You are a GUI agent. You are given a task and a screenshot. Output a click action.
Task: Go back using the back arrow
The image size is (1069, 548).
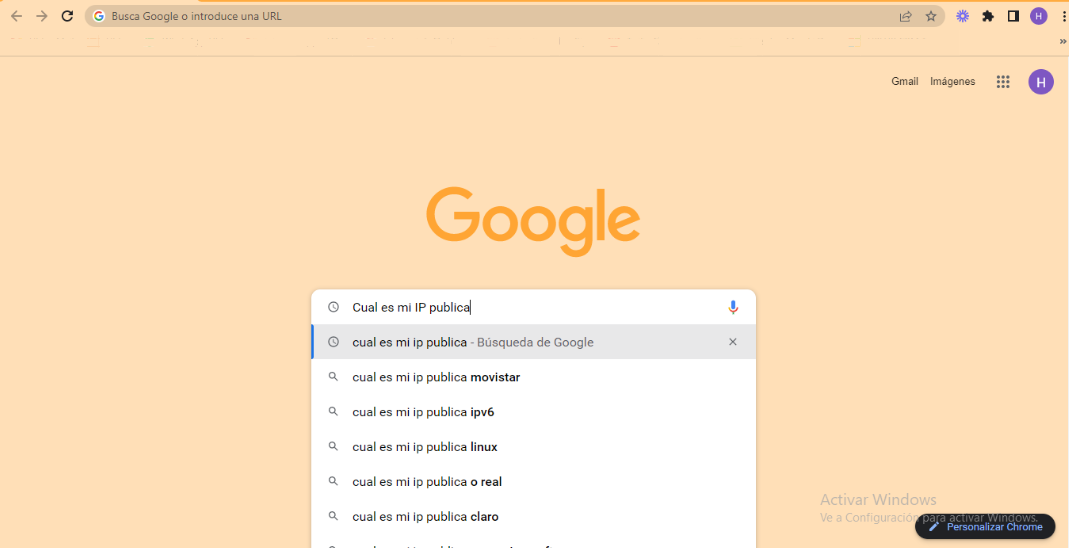[x=16, y=16]
